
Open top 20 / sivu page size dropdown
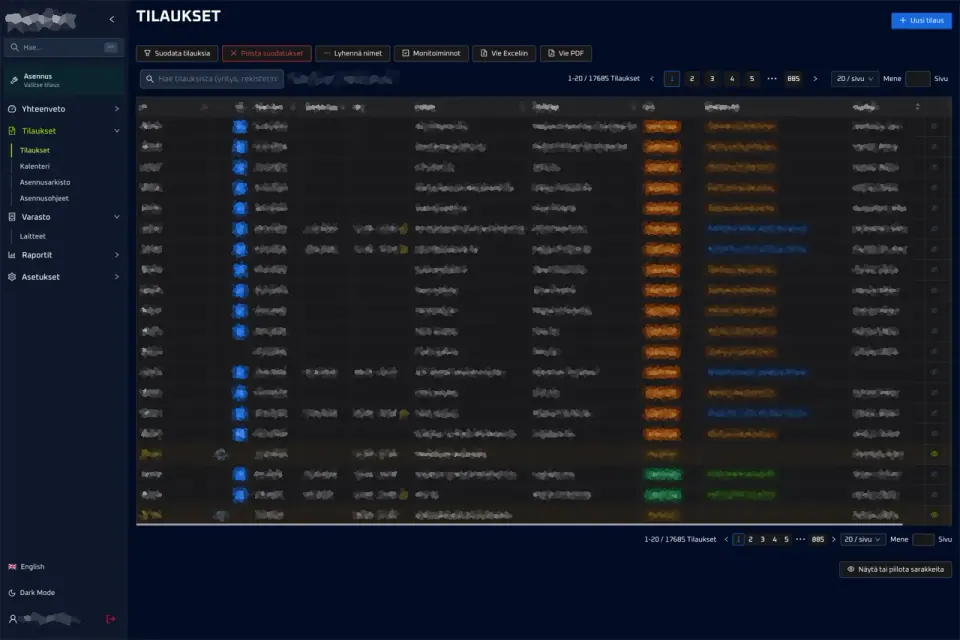[855, 78]
